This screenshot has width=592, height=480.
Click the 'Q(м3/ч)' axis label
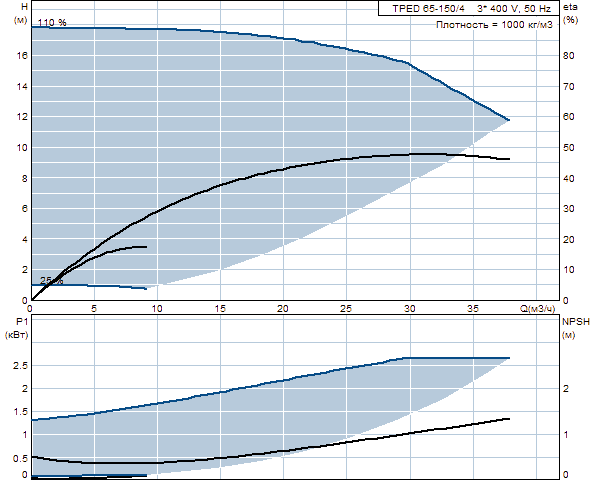[538, 309]
